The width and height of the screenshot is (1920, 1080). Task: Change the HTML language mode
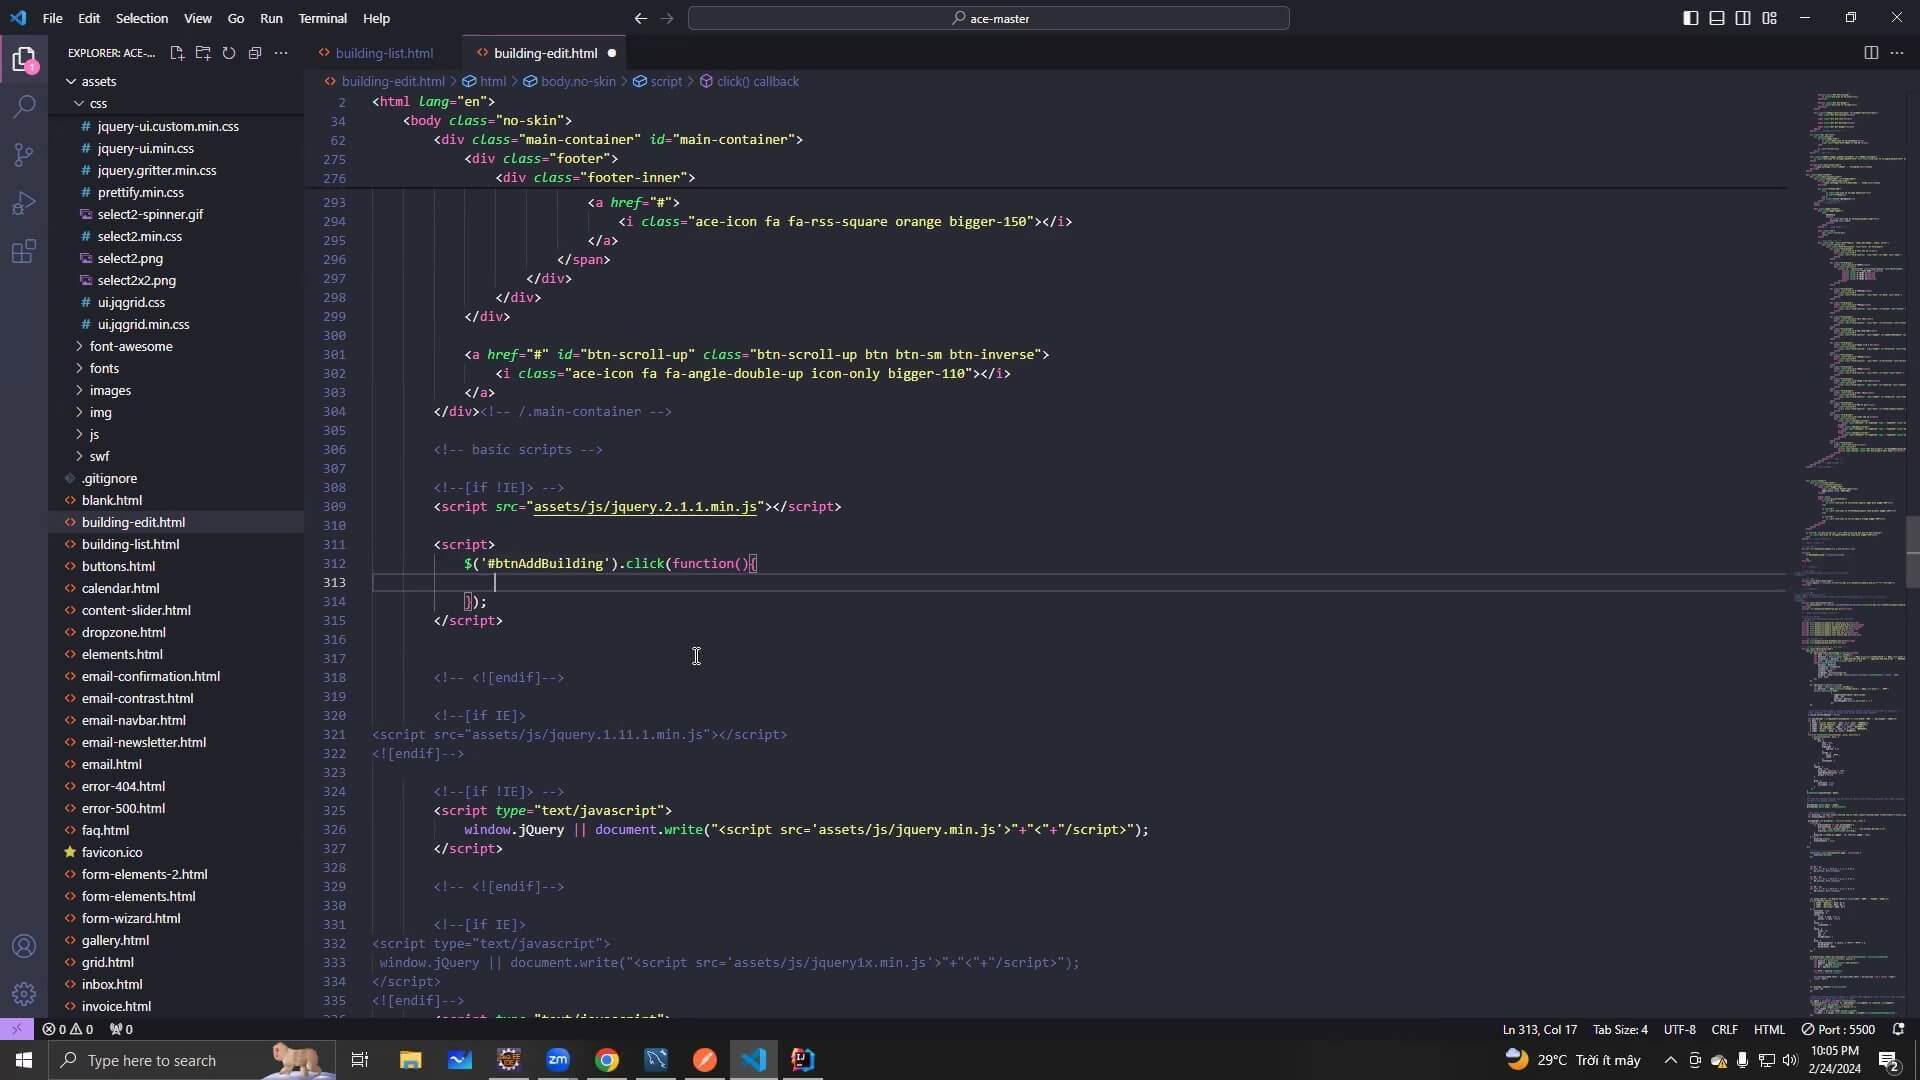click(1769, 1029)
